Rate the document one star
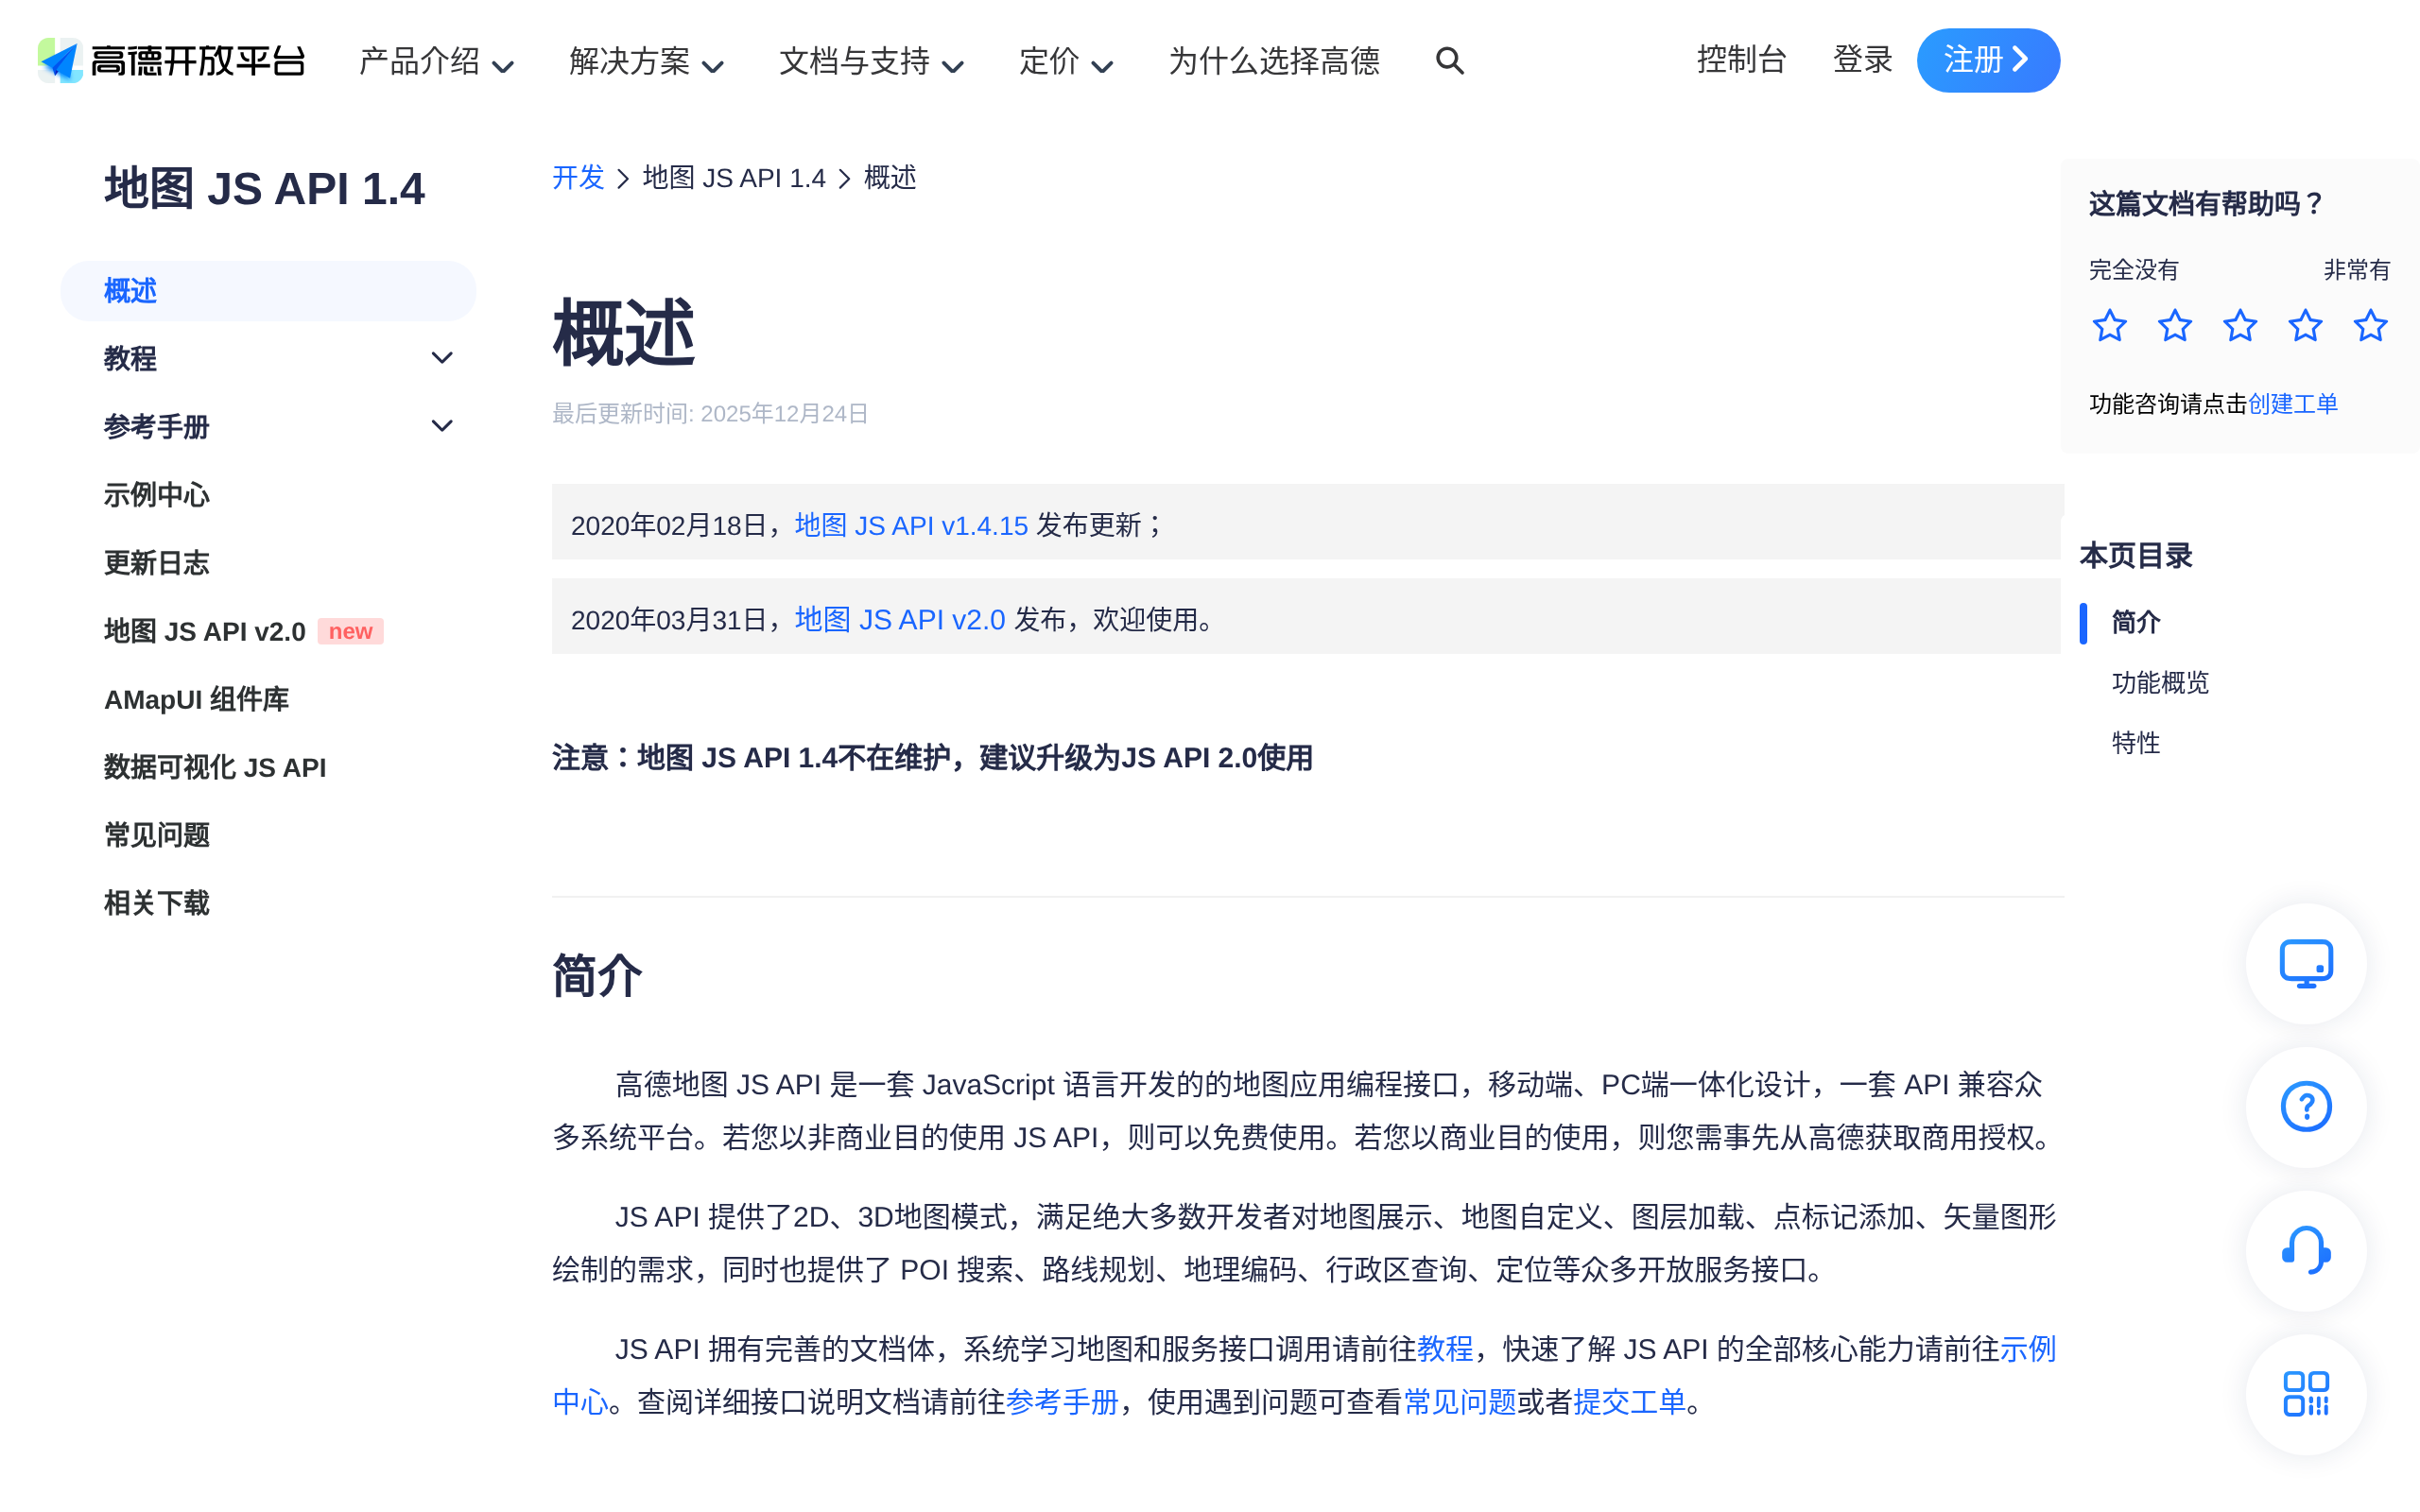The image size is (2420, 1512). [2109, 326]
